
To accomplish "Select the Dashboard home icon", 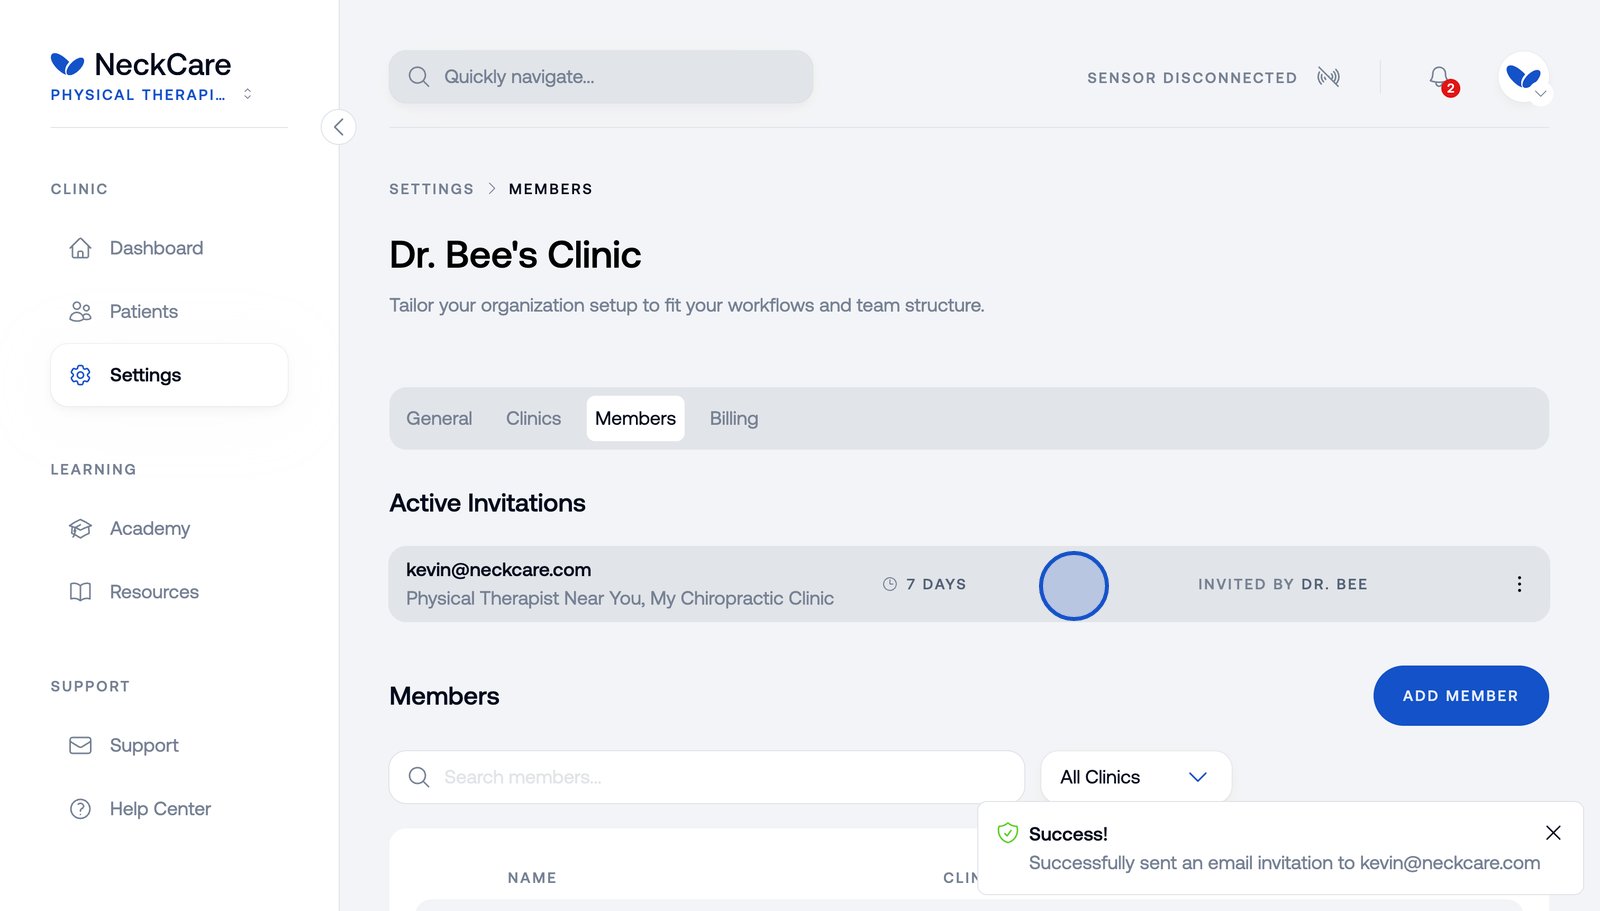I will click(80, 248).
